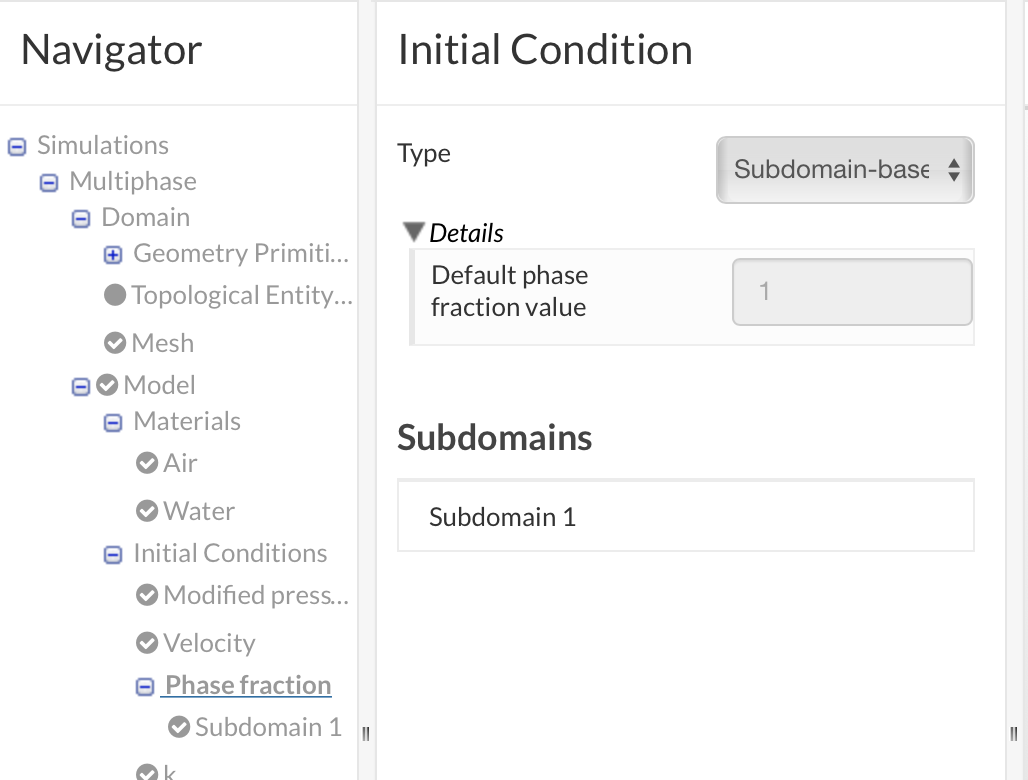
Task: Click the checkmark icon next to Model
Action: click(107, 385)
